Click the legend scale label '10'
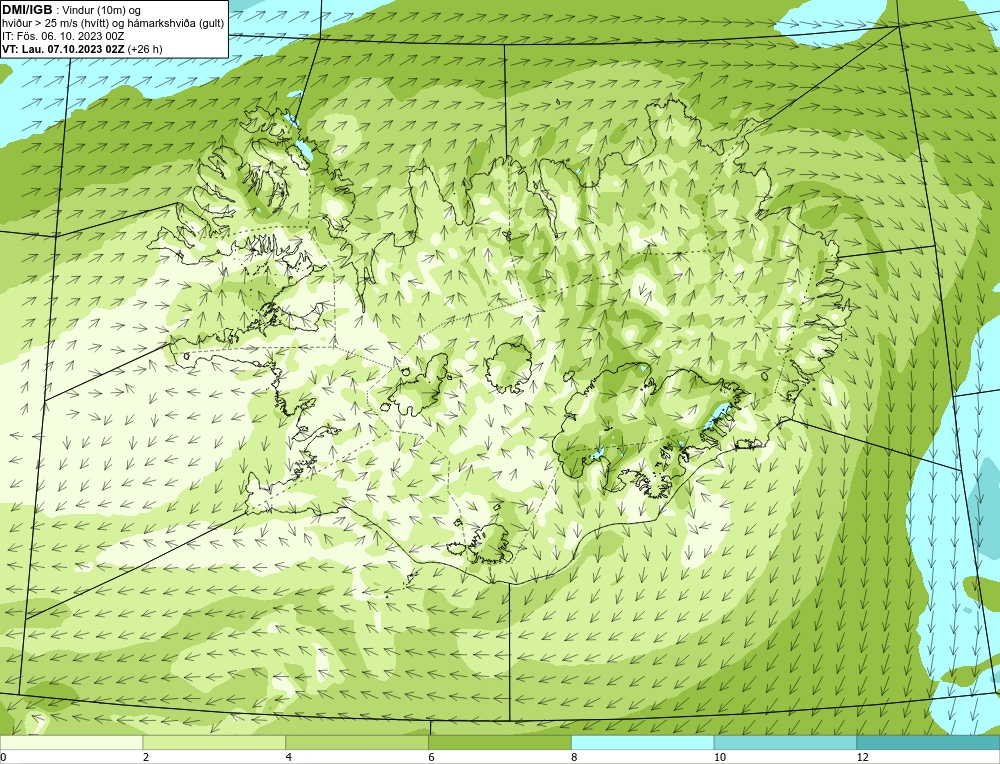Viewport: 1000px width, 764px height. [720, 758]
